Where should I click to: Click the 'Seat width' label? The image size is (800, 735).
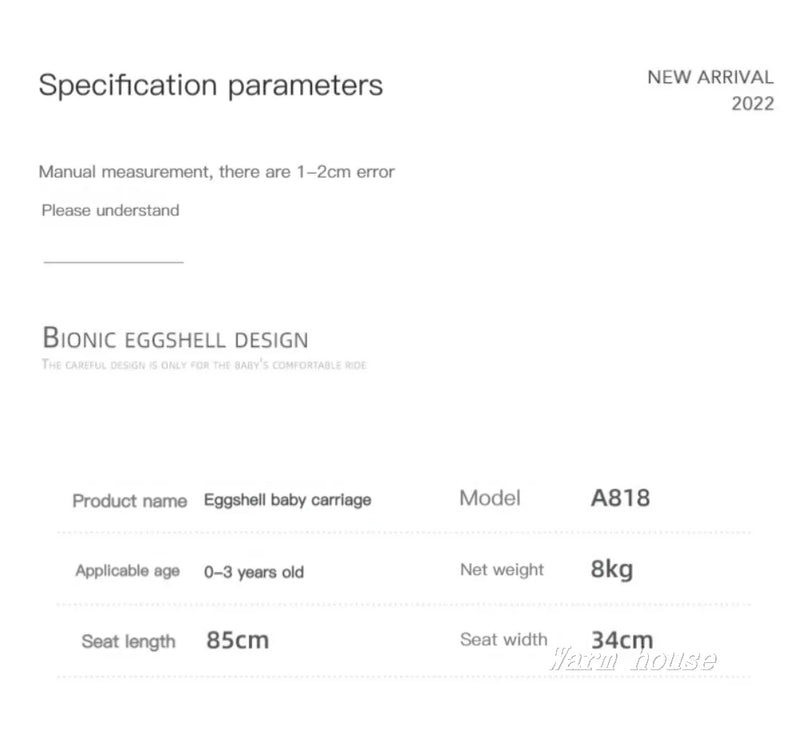coord(504,639)
